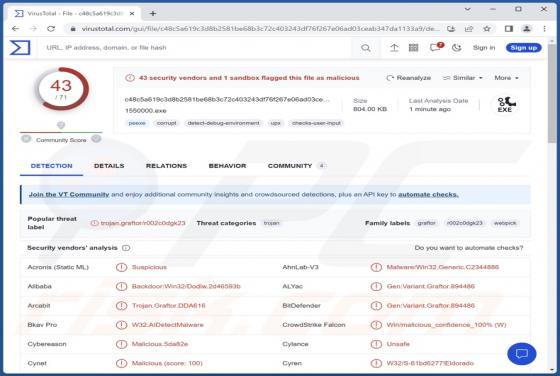The image size is (560, 376).
Task: Vote using right community score icon
Action: coord(96,139)
